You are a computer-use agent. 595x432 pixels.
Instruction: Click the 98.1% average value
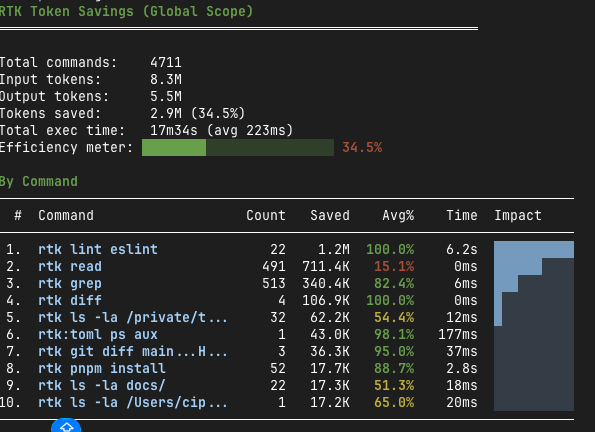point(394,334)
